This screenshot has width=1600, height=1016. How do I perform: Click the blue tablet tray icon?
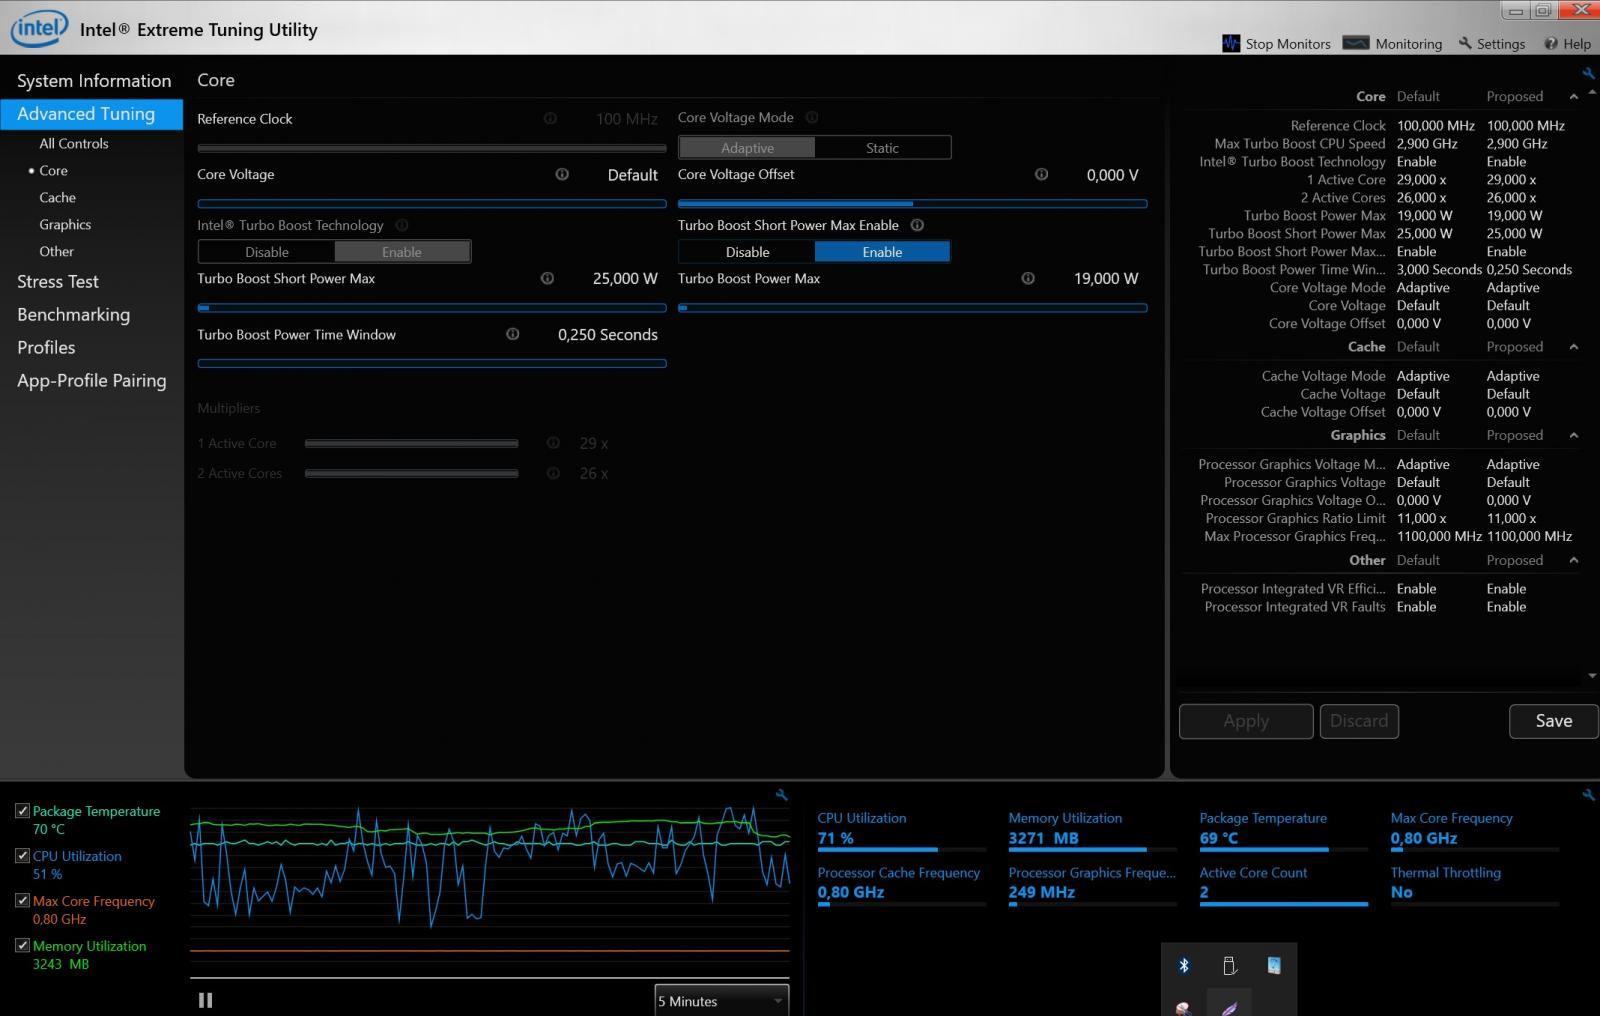point(1274,965)
